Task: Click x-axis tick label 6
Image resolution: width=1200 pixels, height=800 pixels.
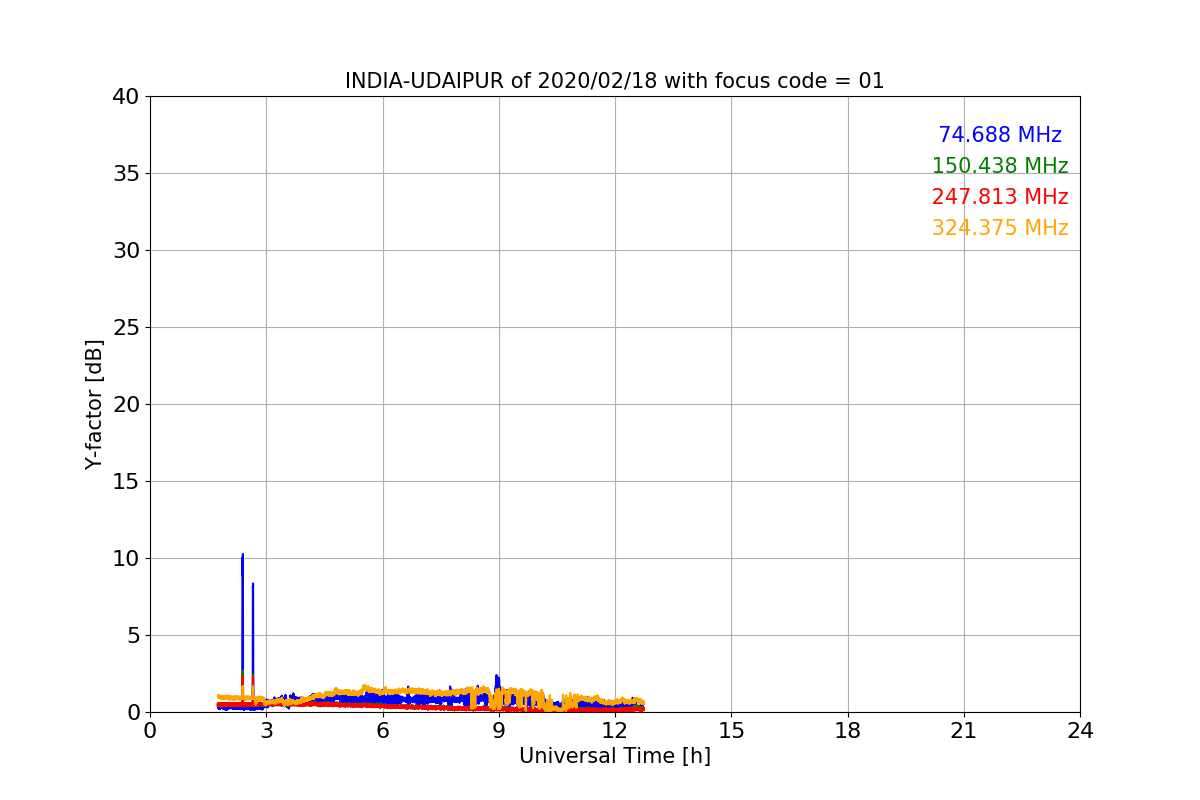Action: [x=383, y=731]
